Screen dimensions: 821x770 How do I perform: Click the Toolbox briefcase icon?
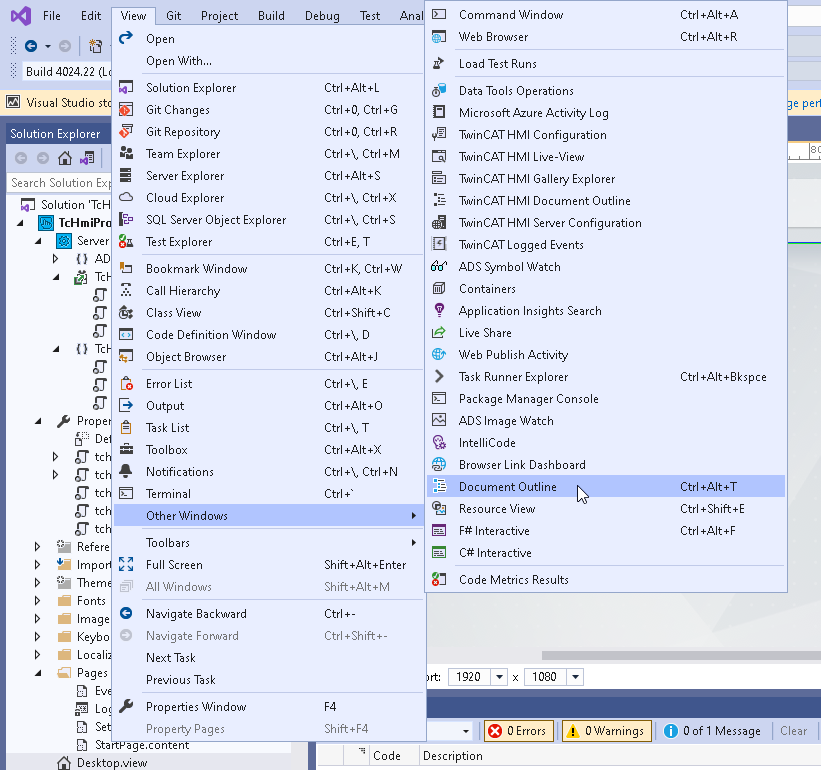126,450
